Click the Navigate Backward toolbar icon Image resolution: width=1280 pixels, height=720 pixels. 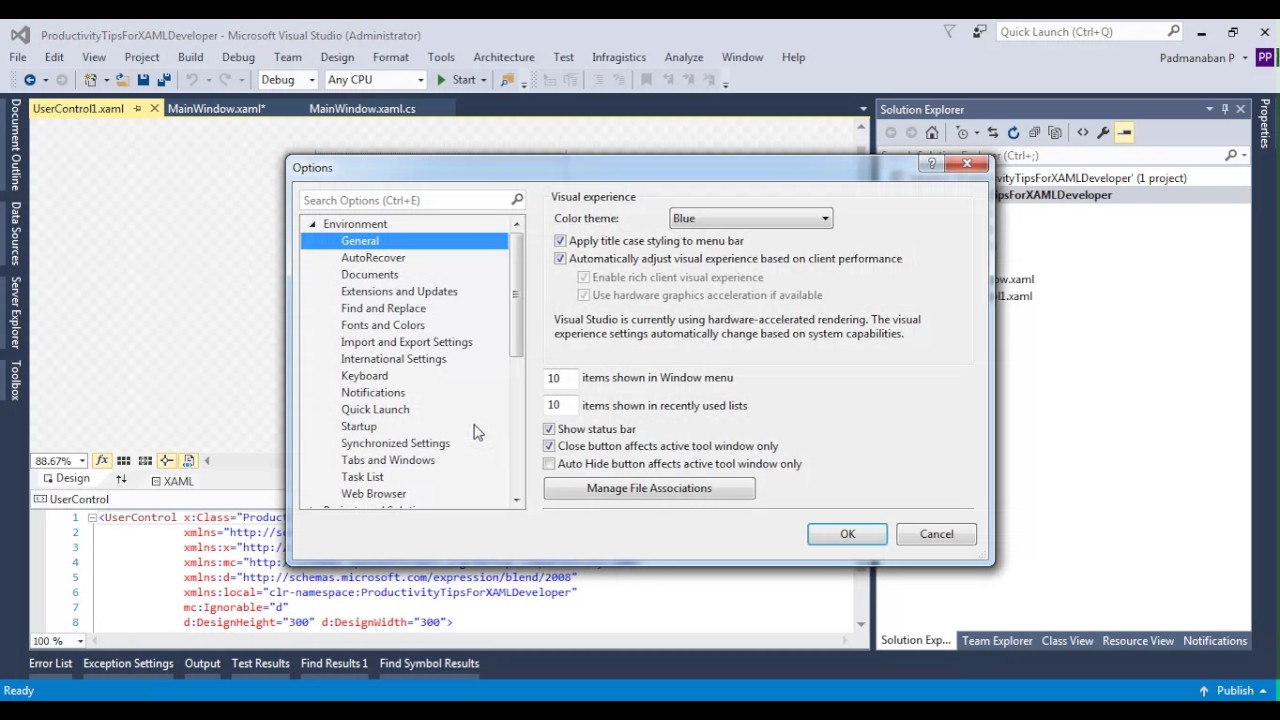click(x=29, y=80)
